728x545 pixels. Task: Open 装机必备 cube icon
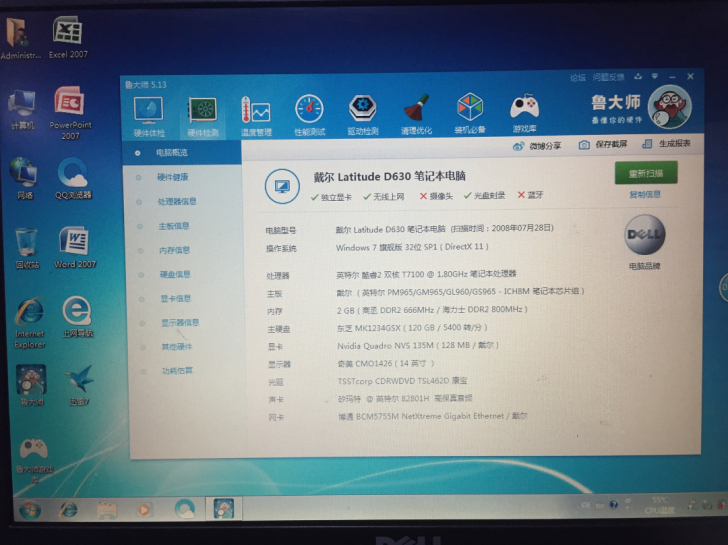tap(470, 113)
